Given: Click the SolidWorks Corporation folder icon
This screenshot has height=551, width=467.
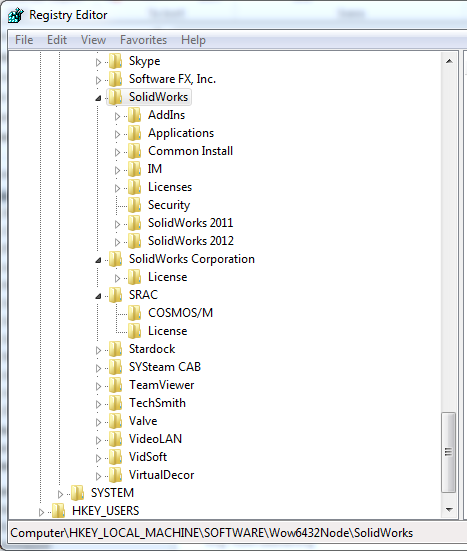Looking at the screenshot, I should (115, 259).
